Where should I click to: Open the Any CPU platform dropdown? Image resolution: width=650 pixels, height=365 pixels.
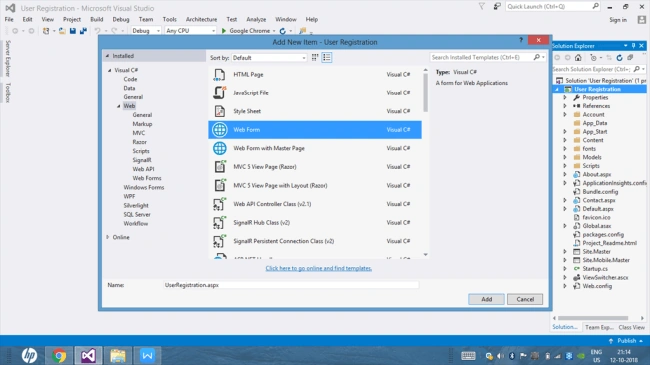click(191, 31)
